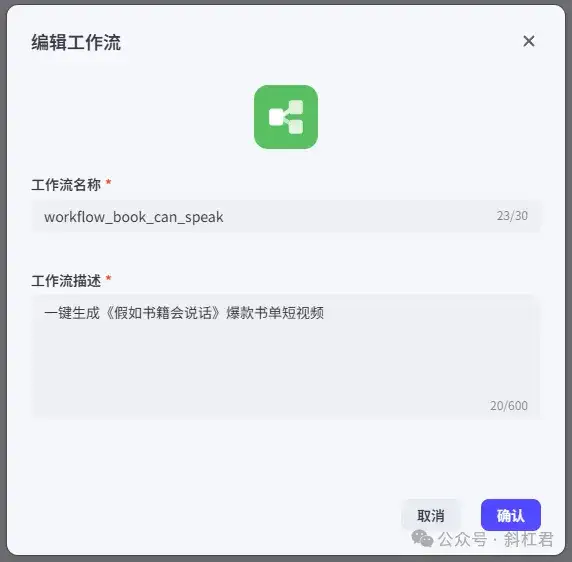This screenshot has width=572, height=562.
Task: Click the WeChat logo watermark
Action: point(422,538)
